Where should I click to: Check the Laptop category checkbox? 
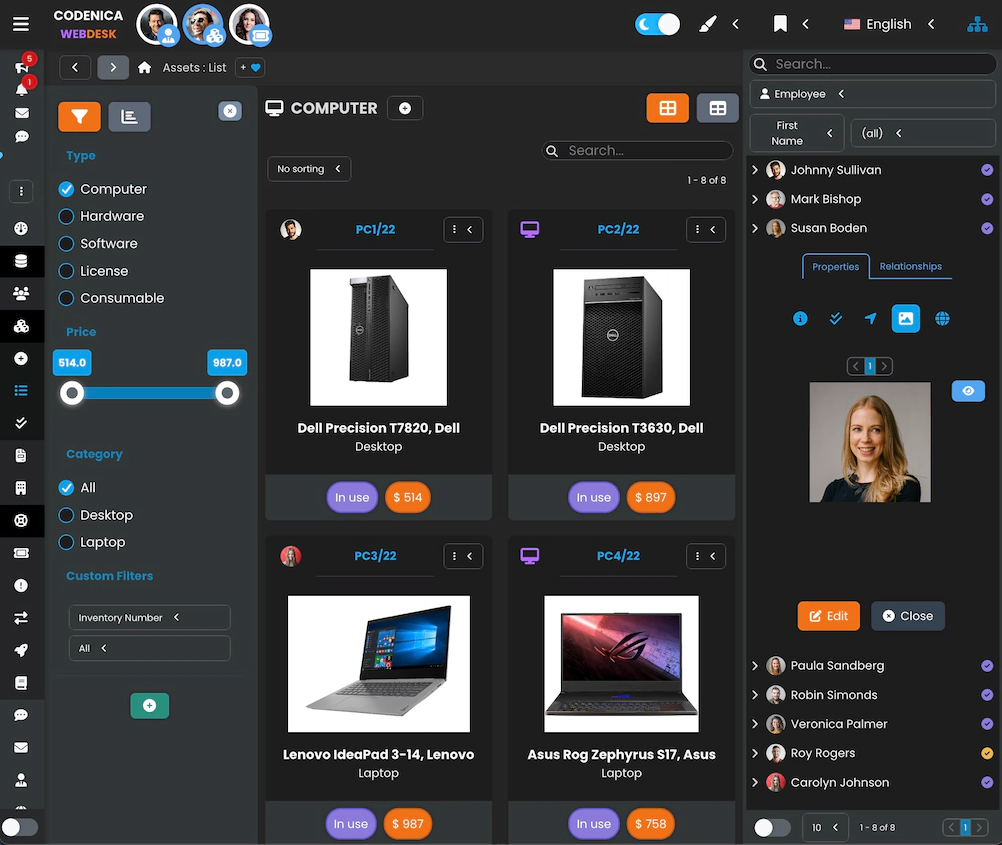point(65,542)
